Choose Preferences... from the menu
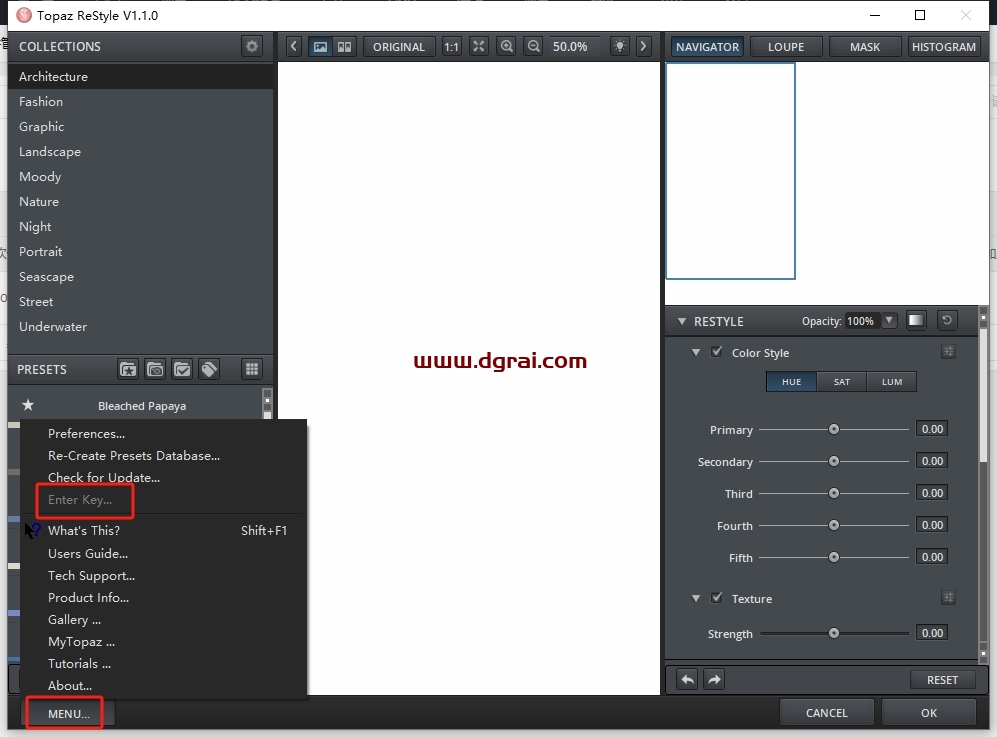This screenshot has width=997, height=737. (86, 434)
